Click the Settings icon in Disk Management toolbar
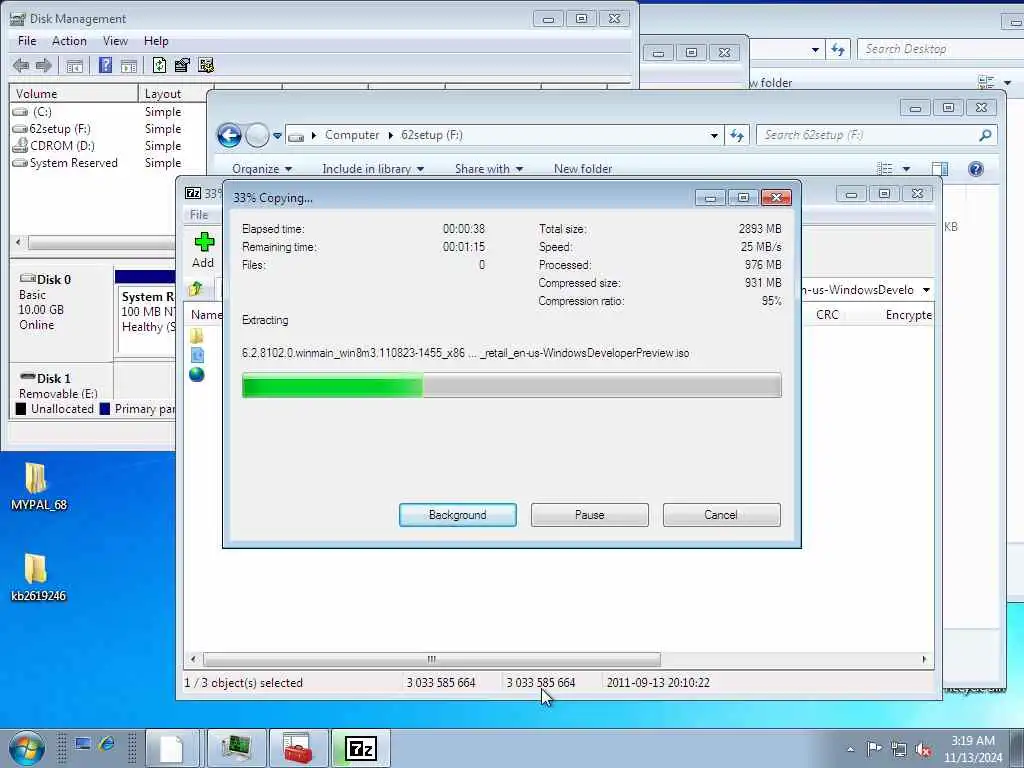Screen dimensions: 1024x768 206,65
